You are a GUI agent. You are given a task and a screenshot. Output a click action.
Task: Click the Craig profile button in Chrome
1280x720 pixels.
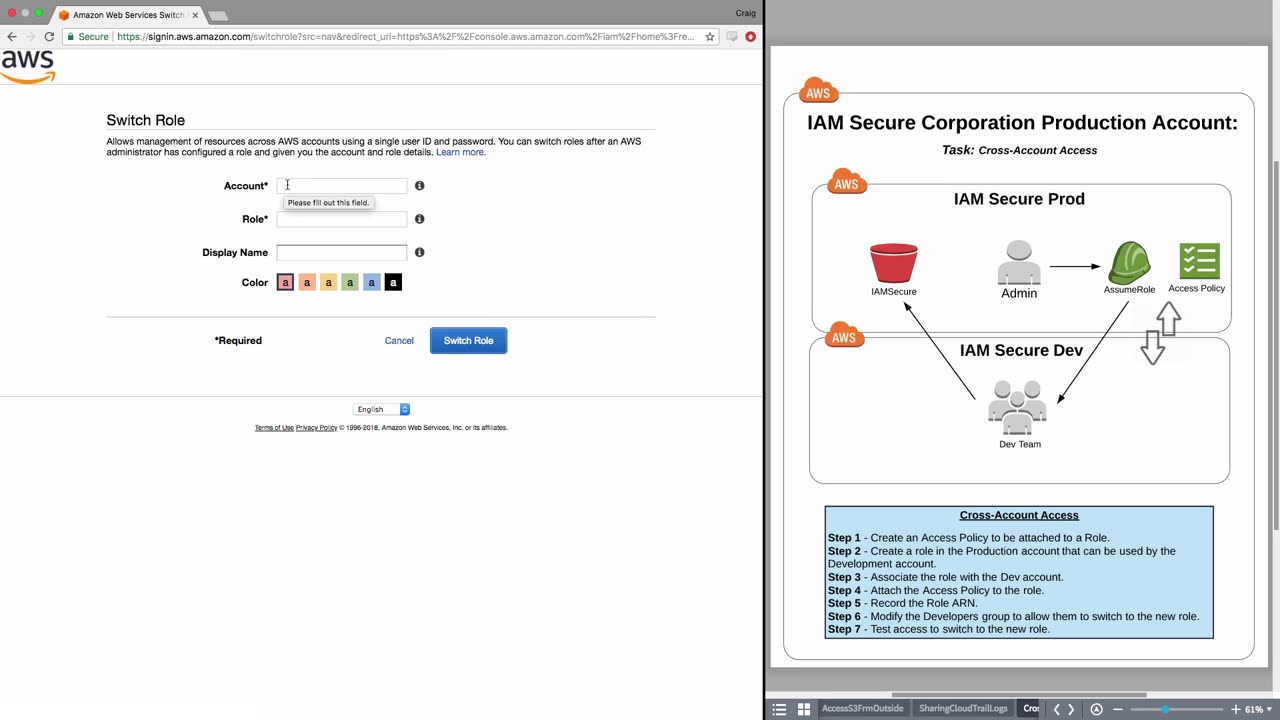[x=745, y=13]
